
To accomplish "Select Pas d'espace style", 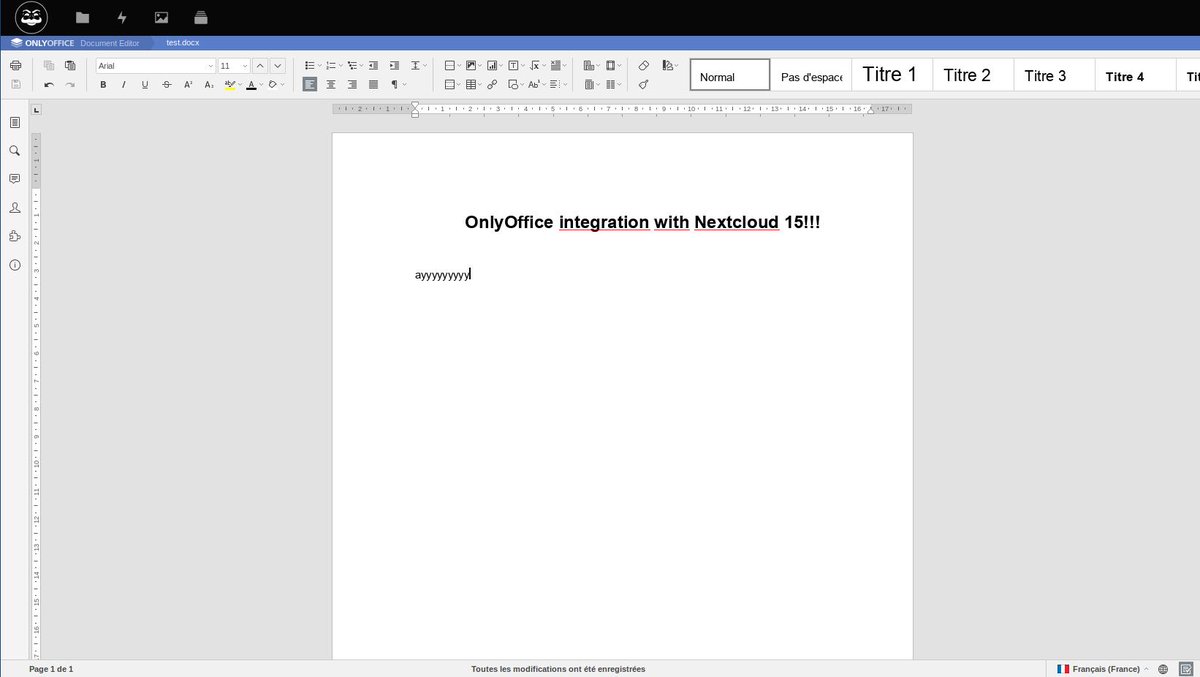I will tap(811, 75).
